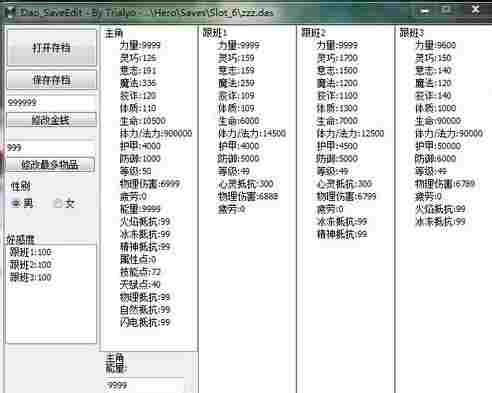Click the 修改金钱 button
This screenshot has width=492, height=393.
tap(52, 120)
